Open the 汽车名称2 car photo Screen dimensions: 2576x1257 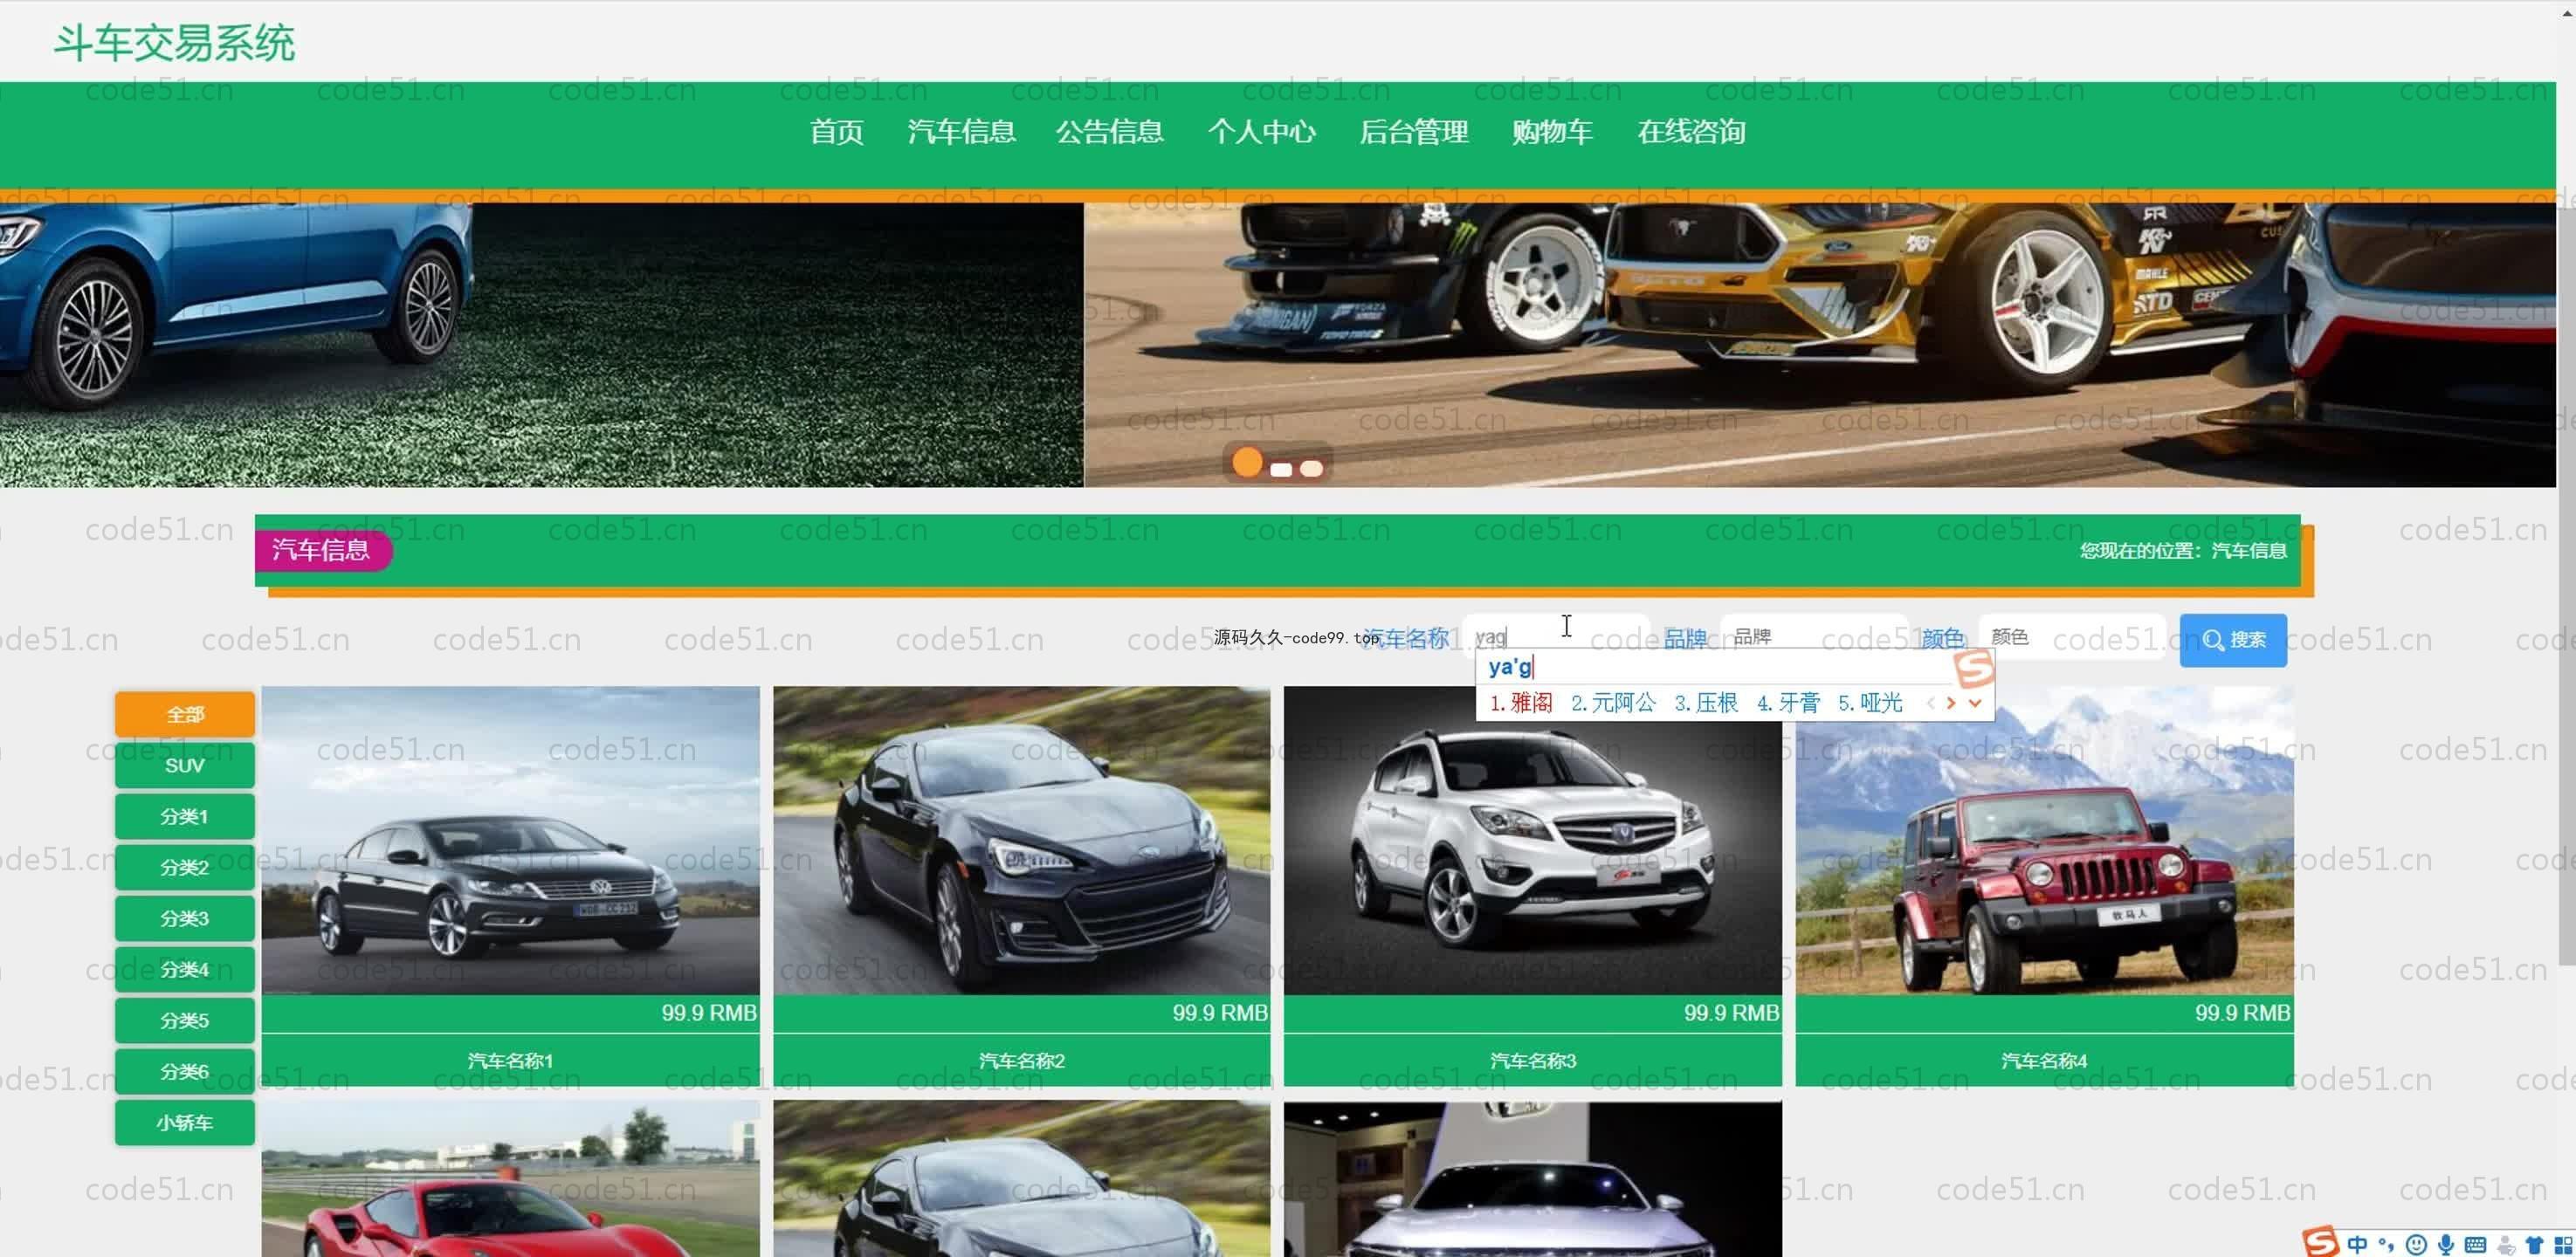click(1021, 840)
